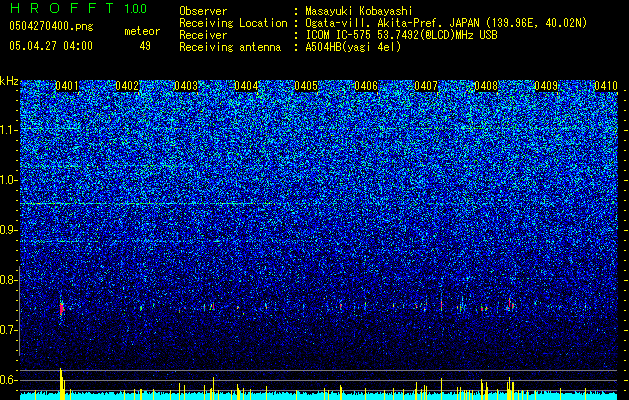
Task: Click the 0406 time marker
Action: tap(366, 86)
